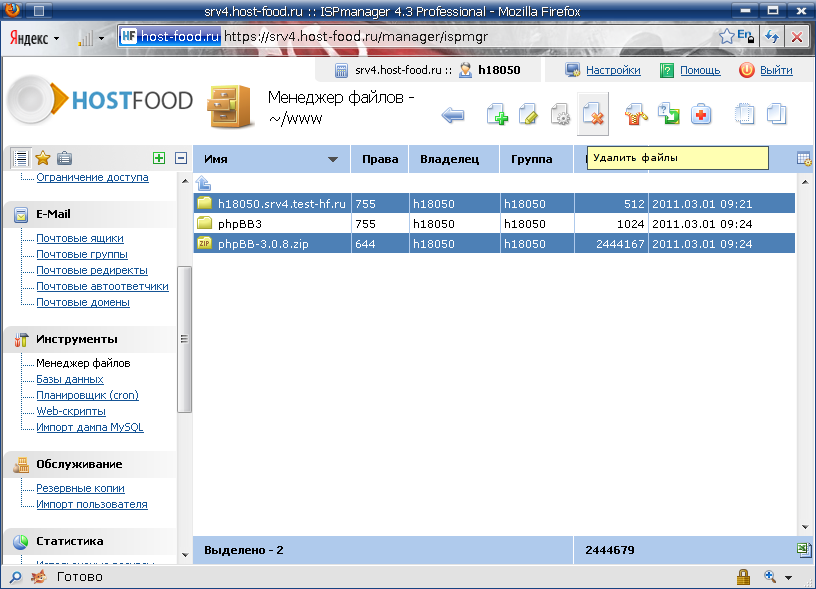Screen dimensions: 816x589
Task: Click the Delete files toolbar icon
Action: coord(593,115)
